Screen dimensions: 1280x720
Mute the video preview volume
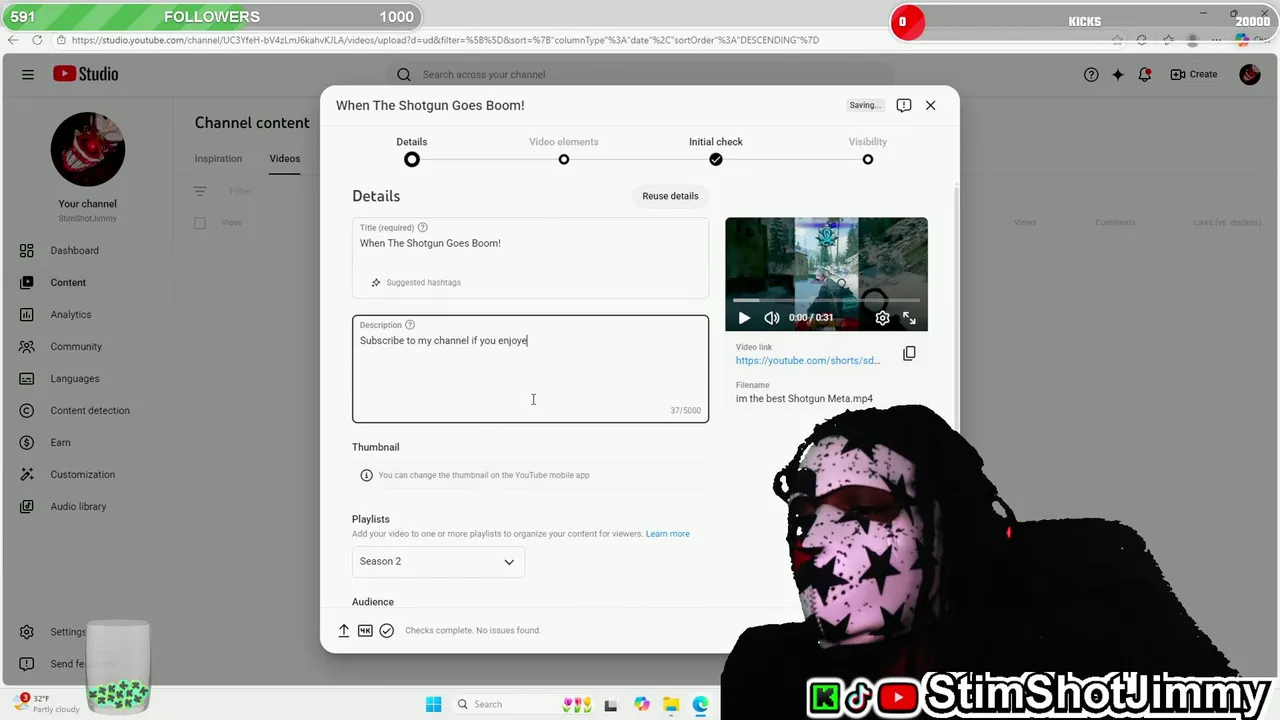tap(771, 318)
